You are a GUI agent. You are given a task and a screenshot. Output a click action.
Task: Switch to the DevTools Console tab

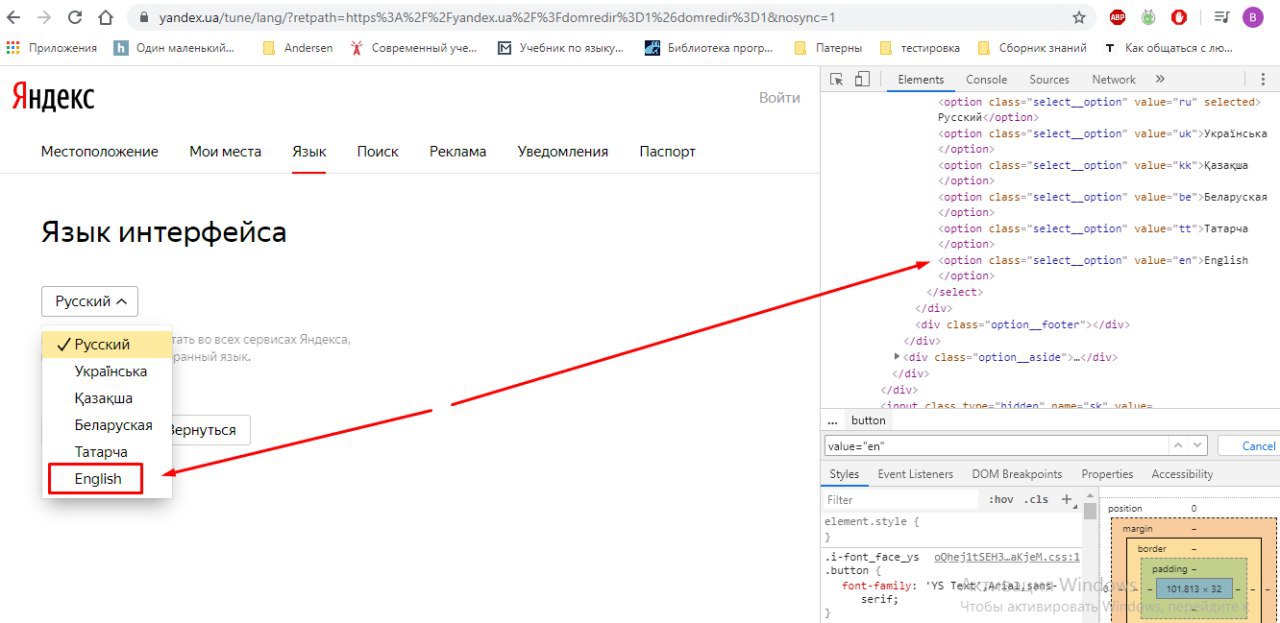(x=986, y=79)
